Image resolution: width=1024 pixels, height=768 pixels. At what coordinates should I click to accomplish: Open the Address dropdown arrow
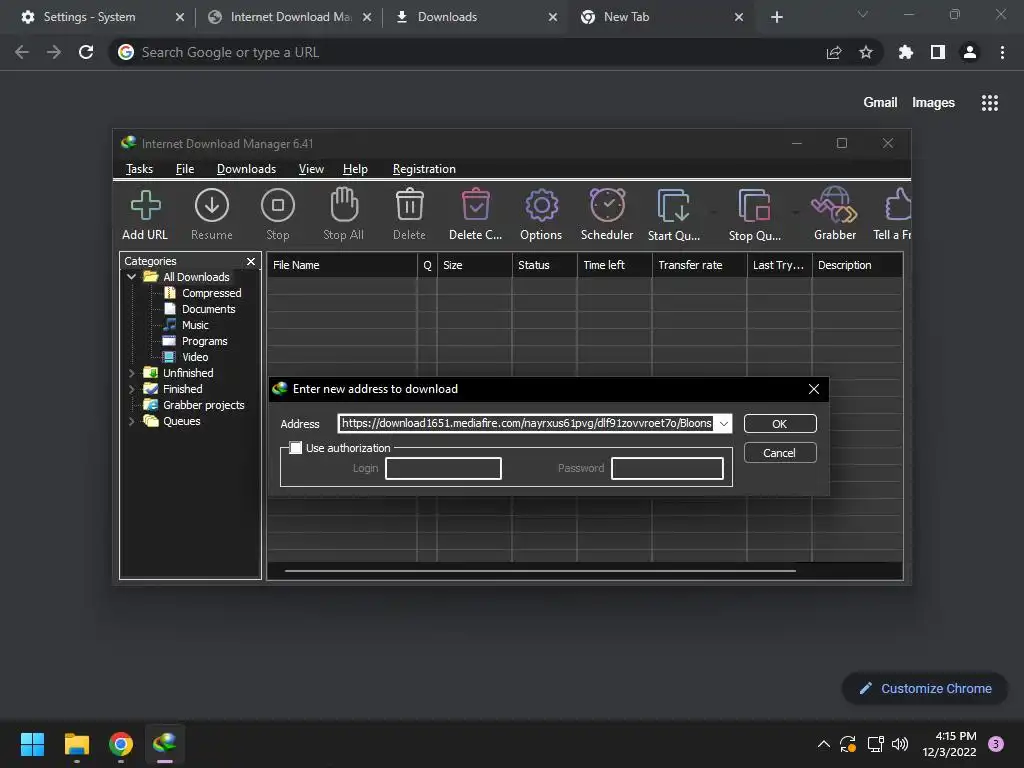724,424
